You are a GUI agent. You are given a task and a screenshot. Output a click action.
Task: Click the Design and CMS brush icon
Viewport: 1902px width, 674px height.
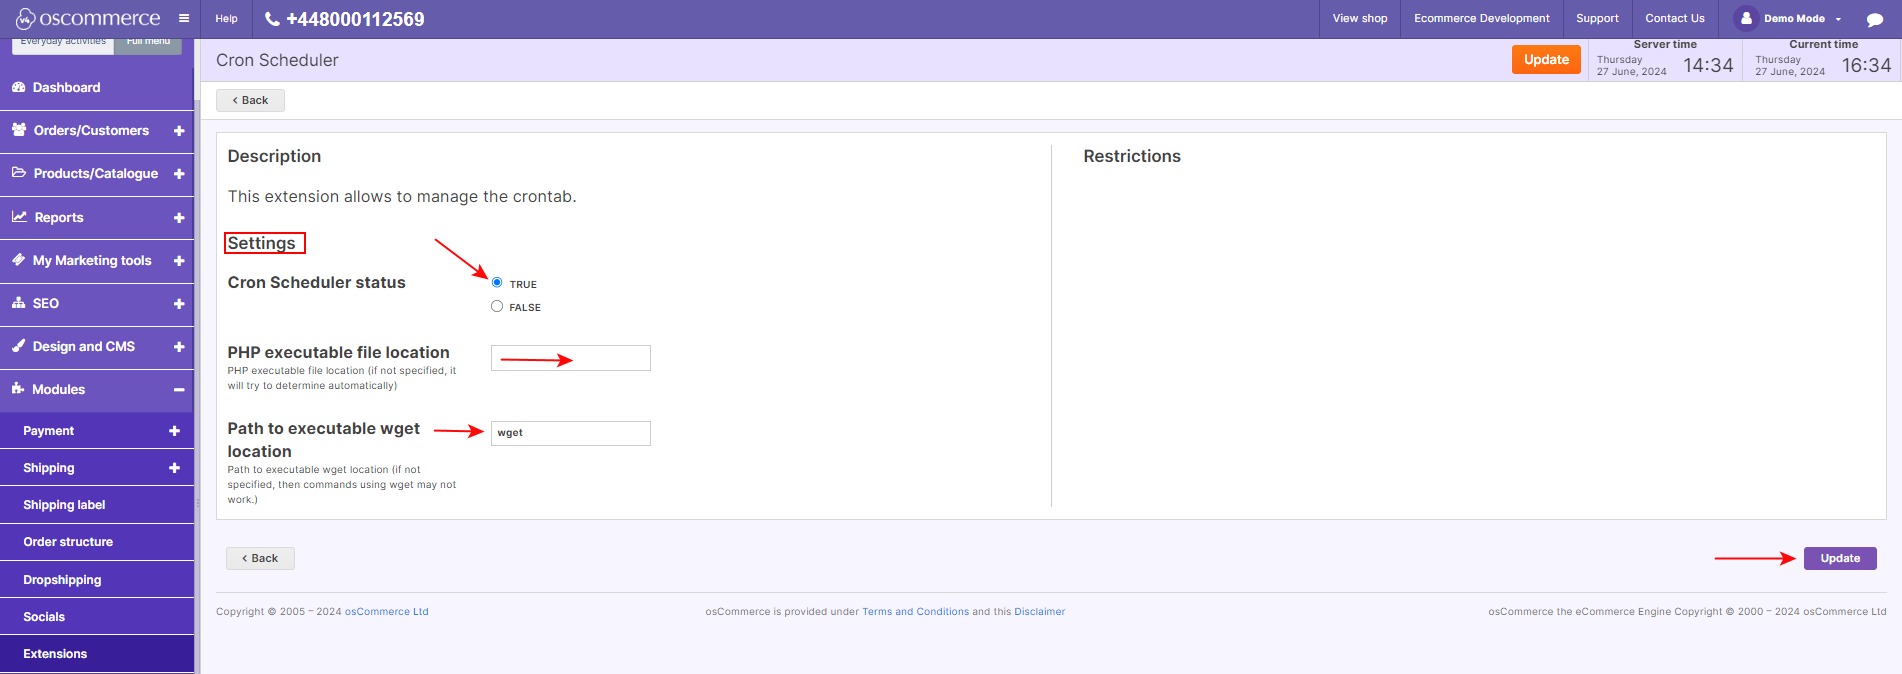18,346
